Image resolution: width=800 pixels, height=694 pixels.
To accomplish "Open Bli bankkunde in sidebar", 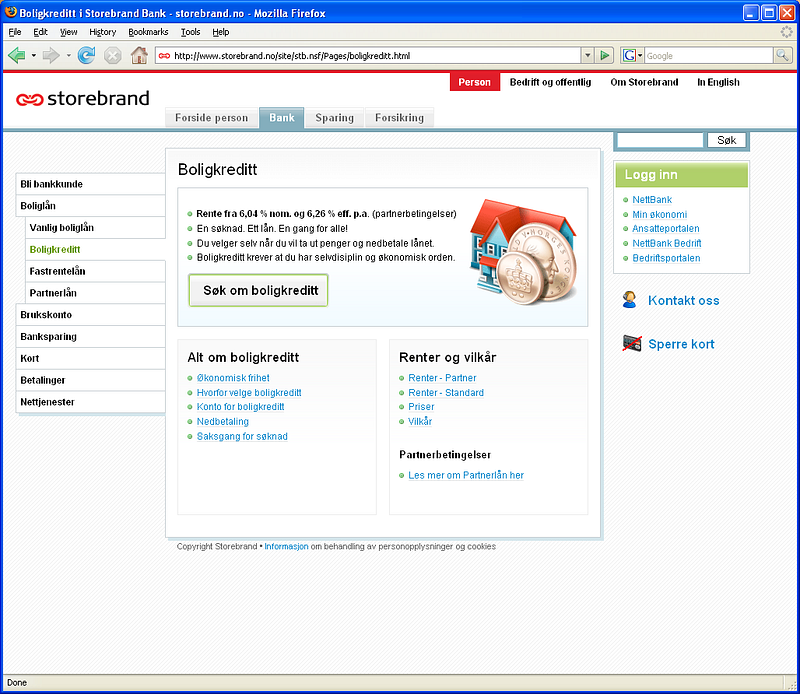I will click(91, 184).
